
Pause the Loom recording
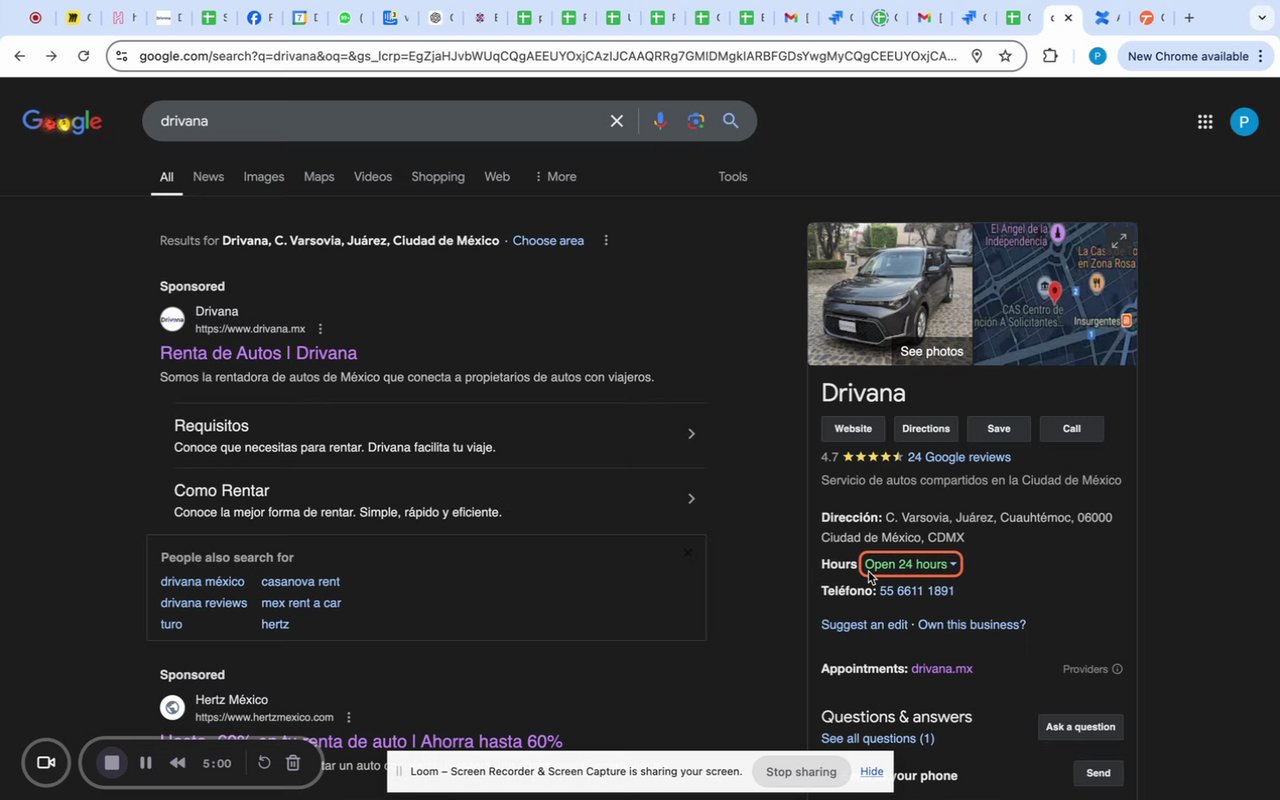point(146,763)
